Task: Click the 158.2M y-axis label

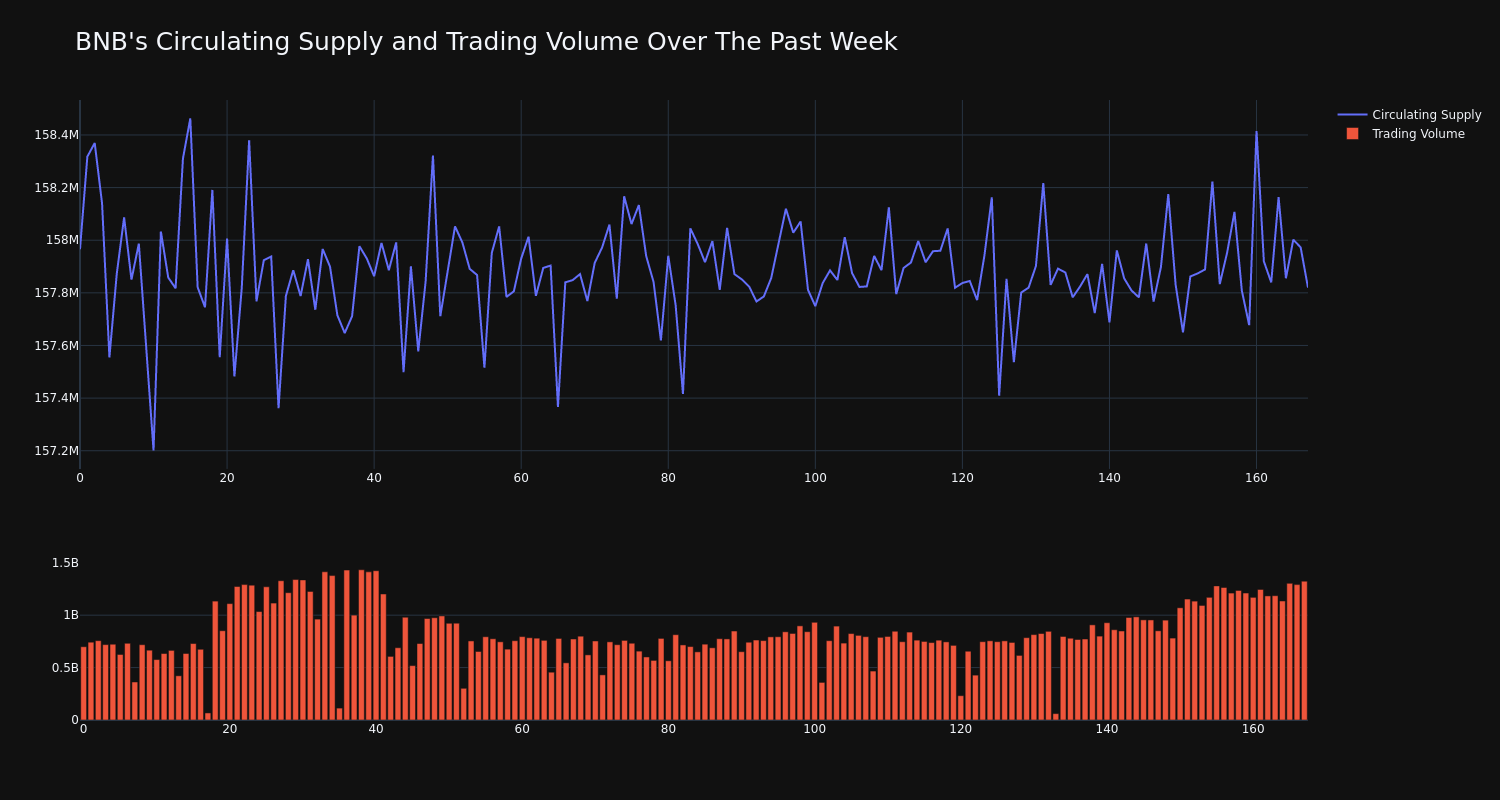Action: click(x=56, y=188)
